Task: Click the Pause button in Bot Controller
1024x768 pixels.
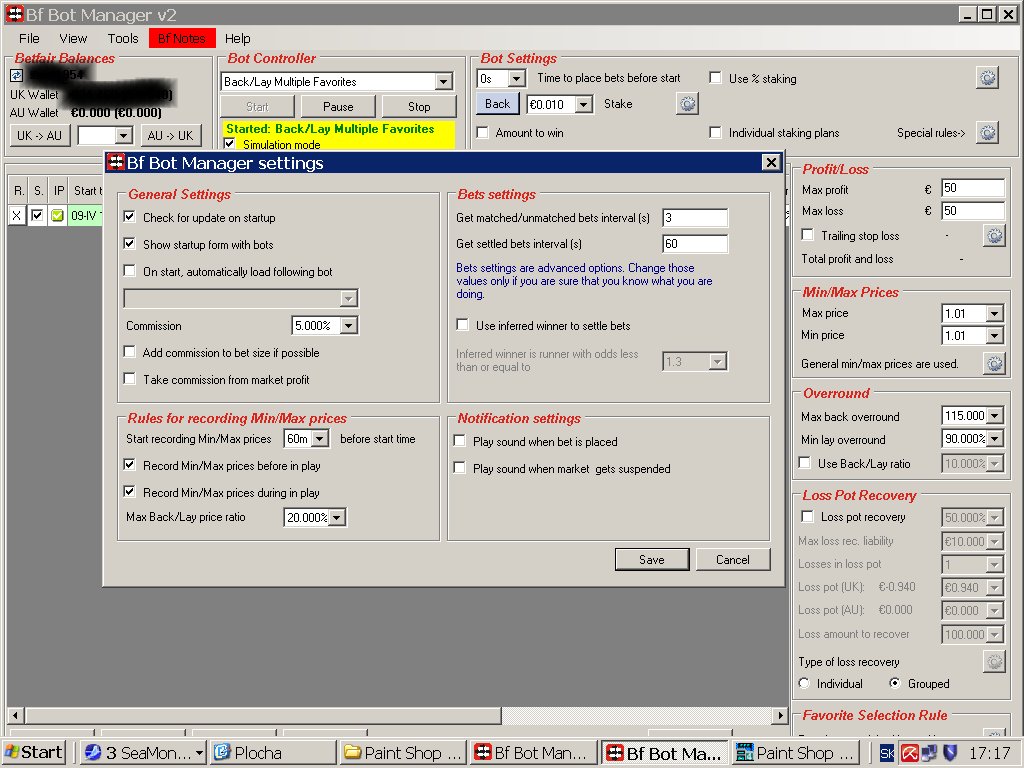Action: pos(338,106)
